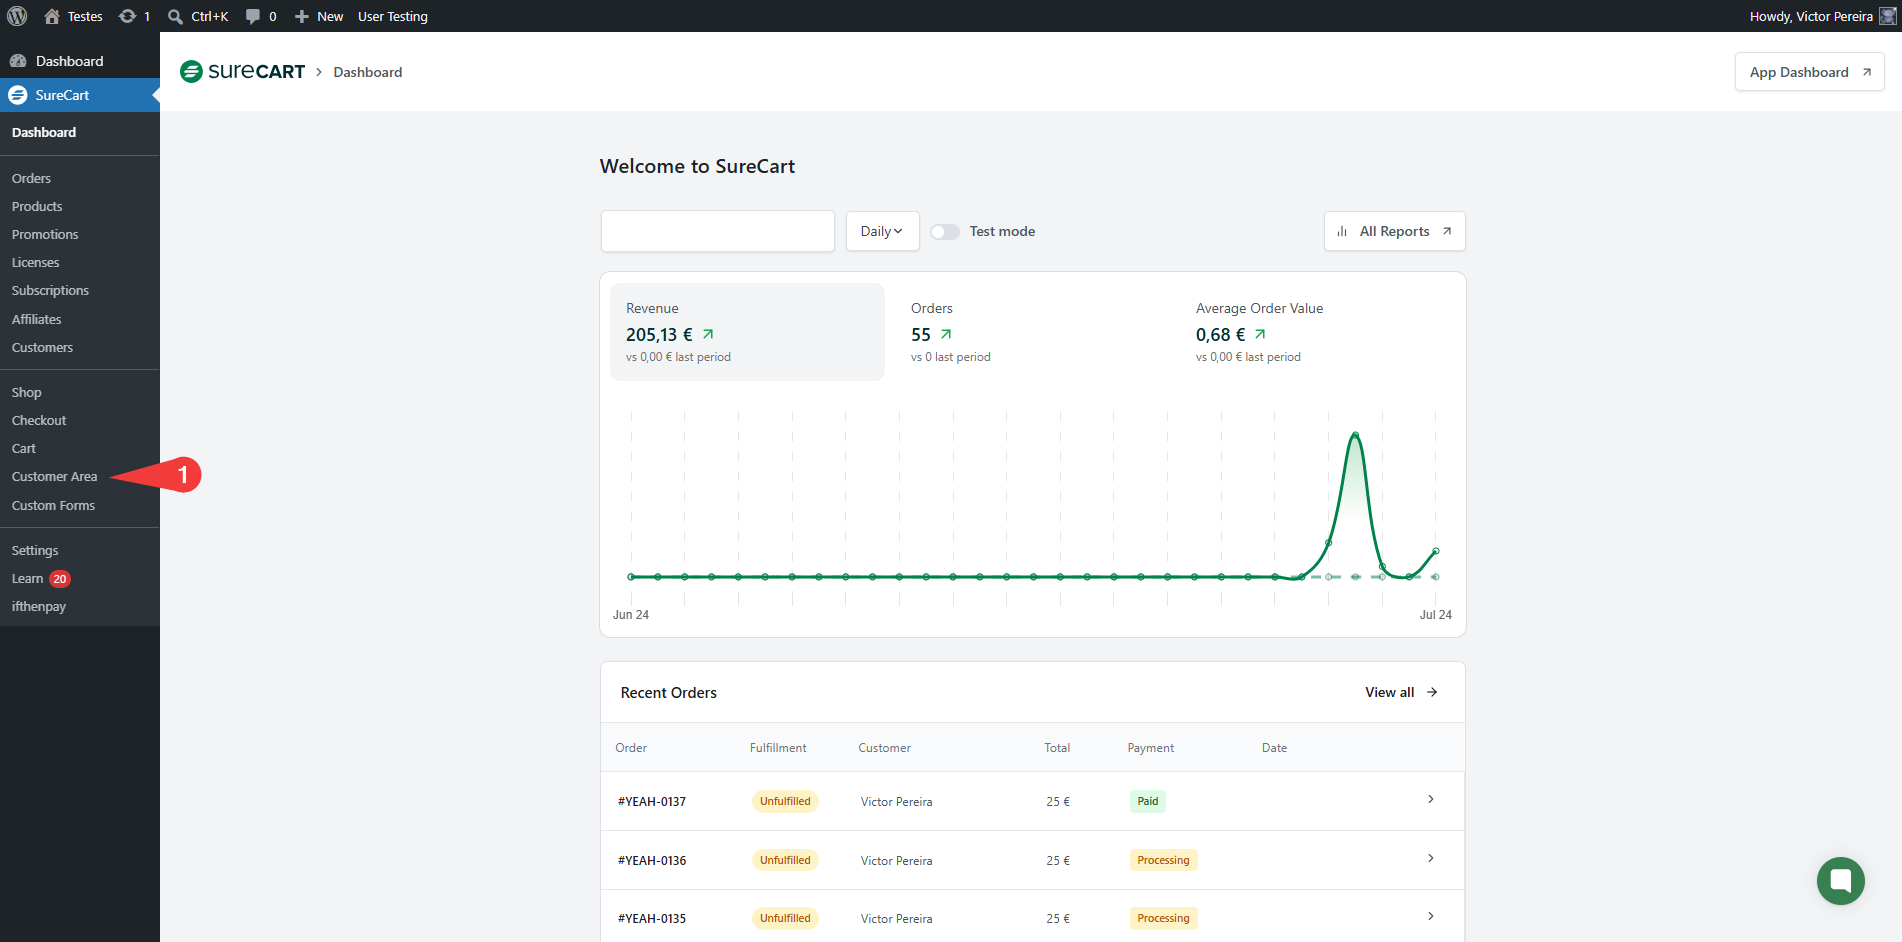1902x942 pixels.
Task: Click order number #YEAH-0135
Action: 652,918
